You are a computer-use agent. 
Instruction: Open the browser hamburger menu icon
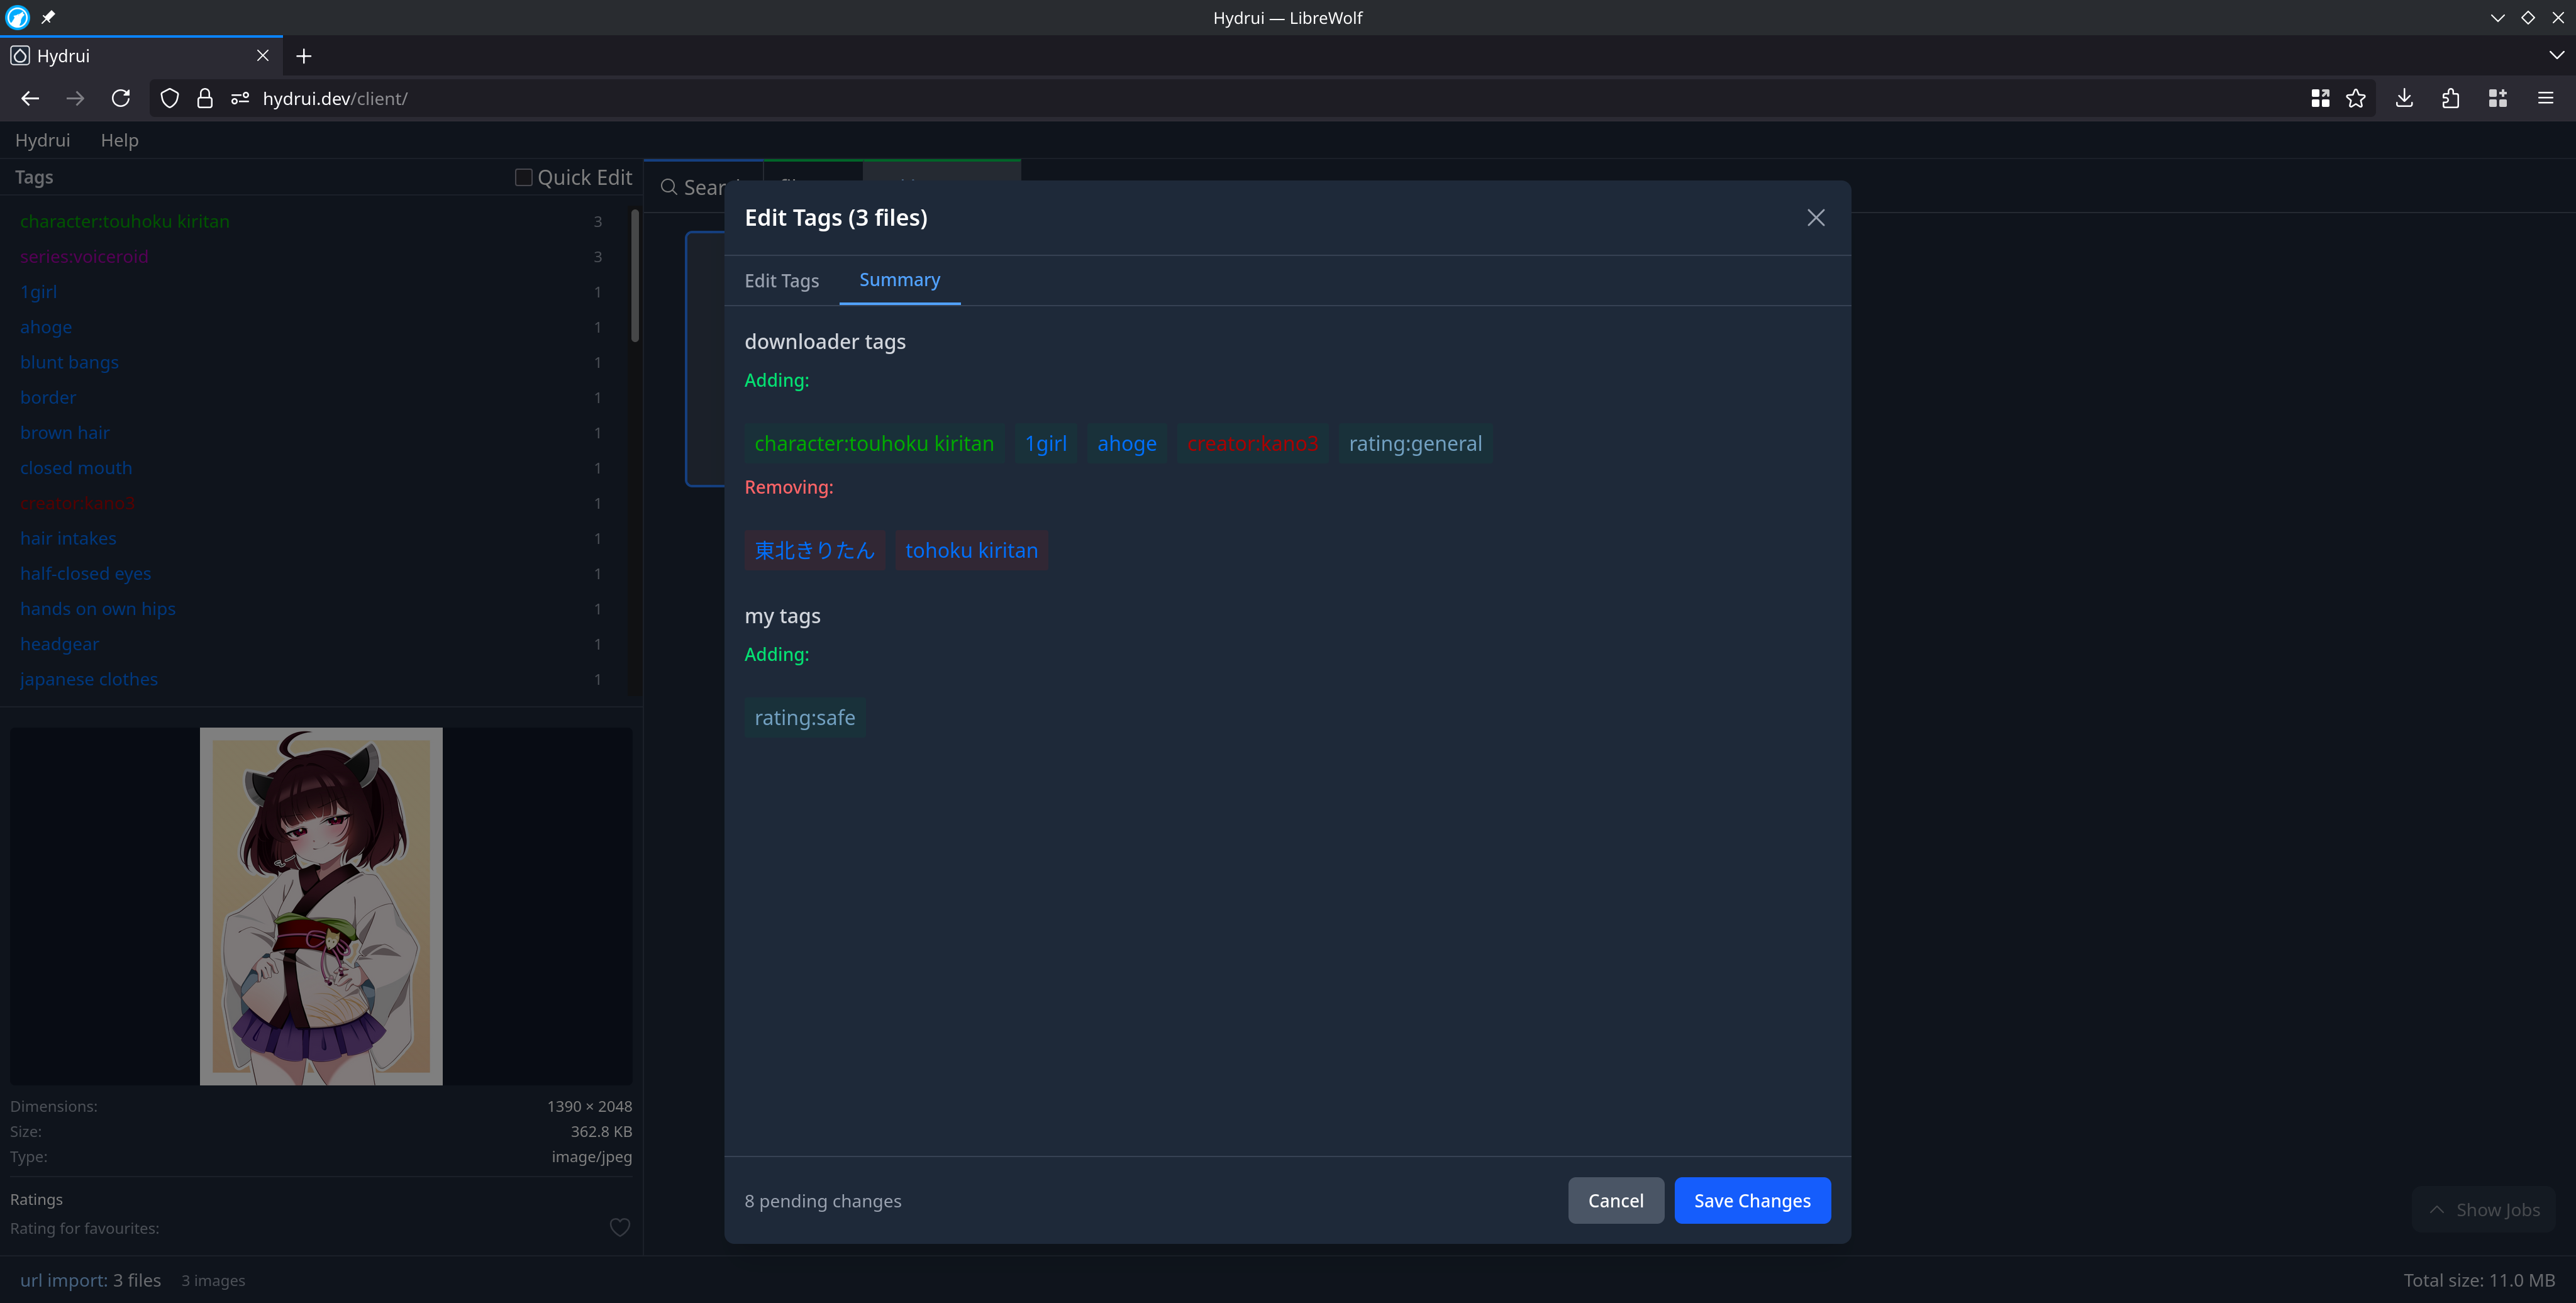[2545, 98]
